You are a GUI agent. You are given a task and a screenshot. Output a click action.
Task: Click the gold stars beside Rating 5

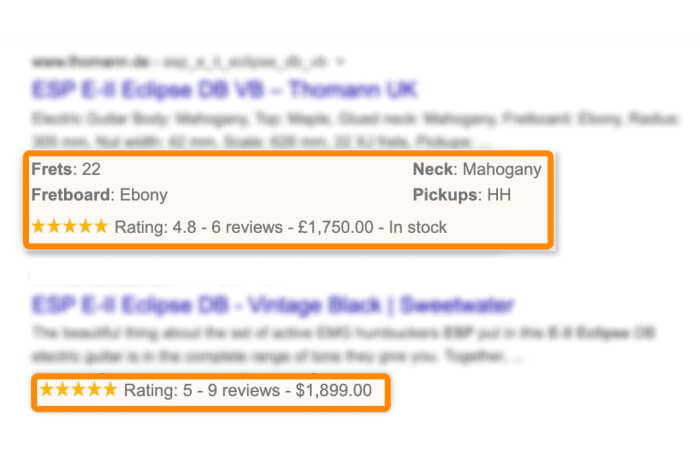[x=77, y=390]
